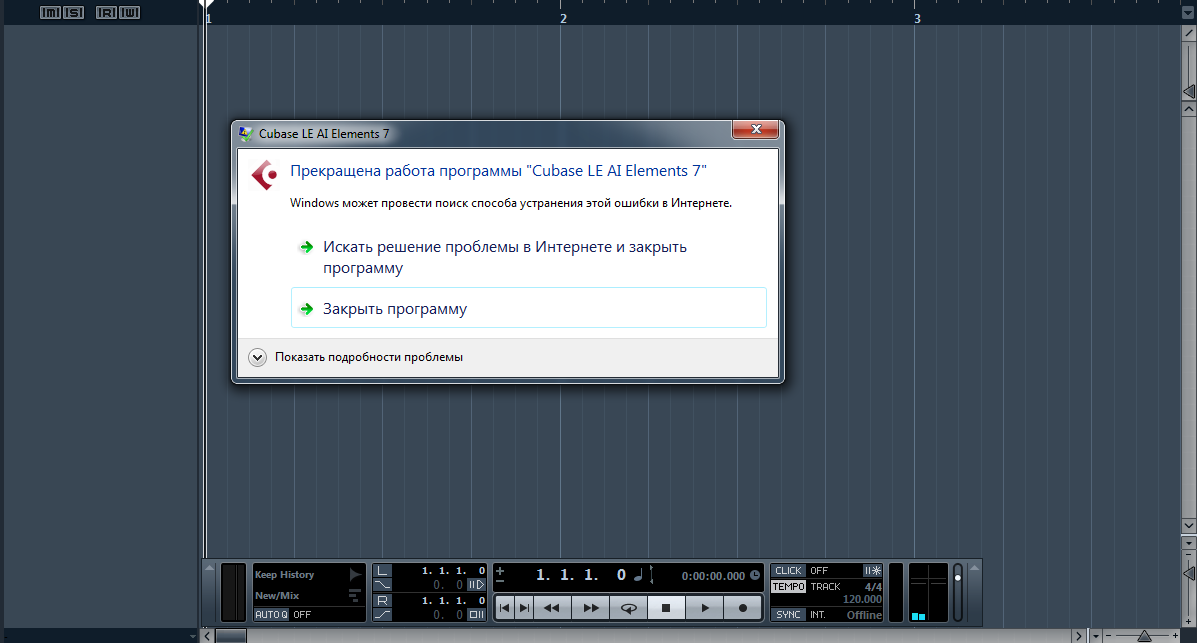This screenshot has width=1197, height=643.
Task: Toggle AUTO Q auto-quantize button
Action: (x=271, y=614)
